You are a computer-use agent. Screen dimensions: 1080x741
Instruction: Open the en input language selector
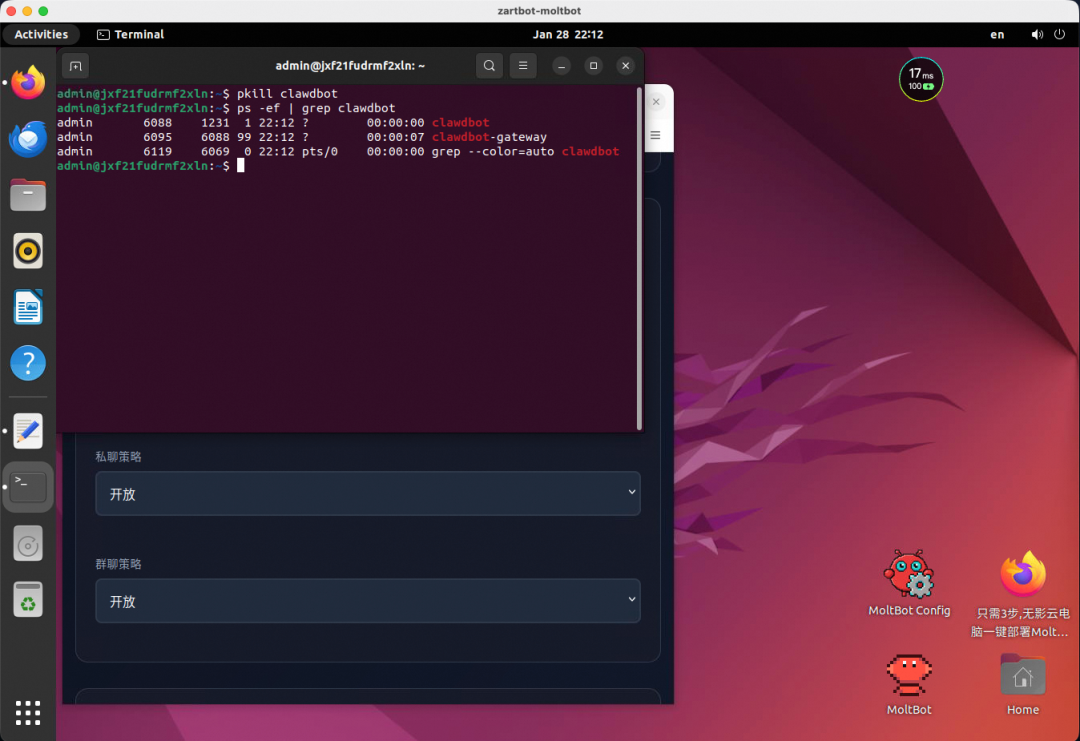coord(997,34)
